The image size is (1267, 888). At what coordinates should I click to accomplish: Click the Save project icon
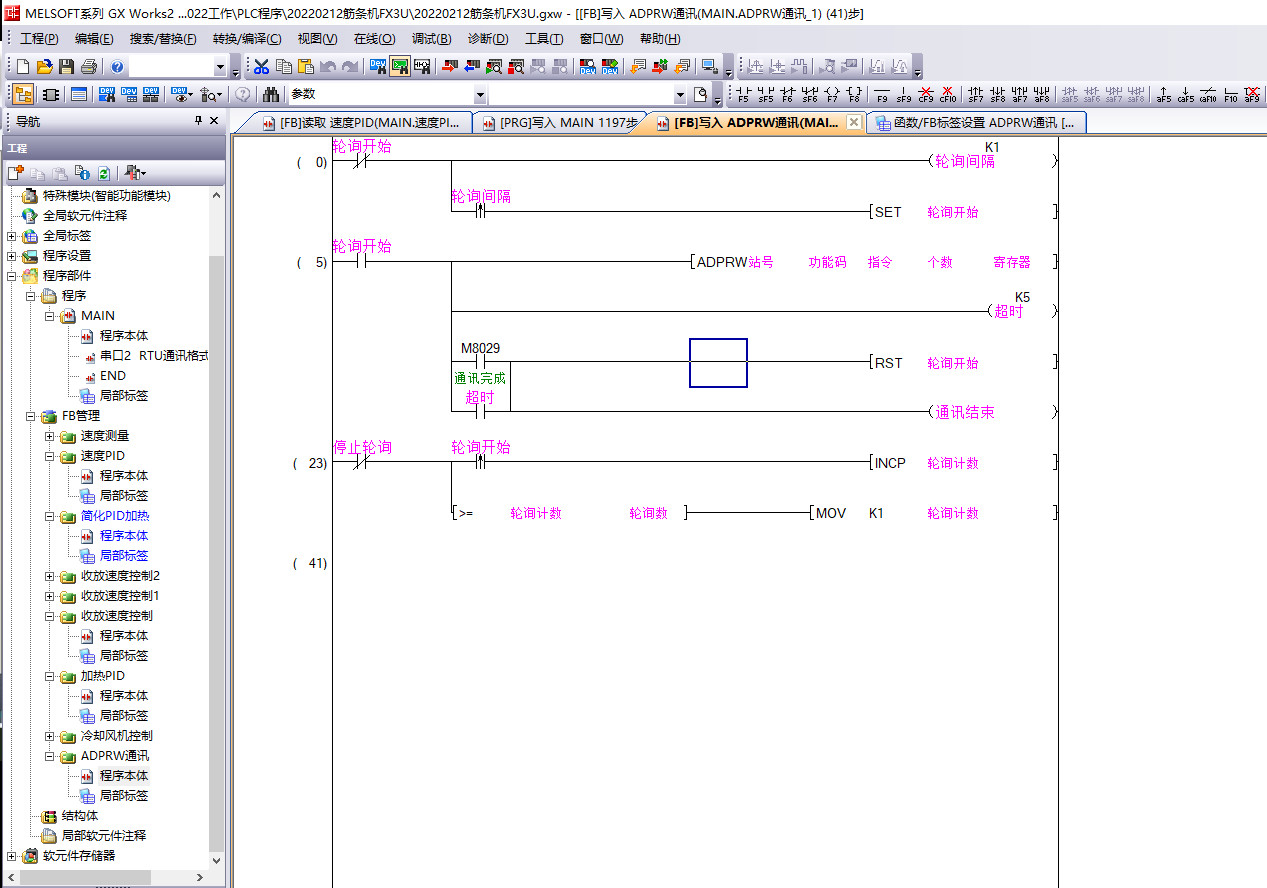click(x=66, y=67)
